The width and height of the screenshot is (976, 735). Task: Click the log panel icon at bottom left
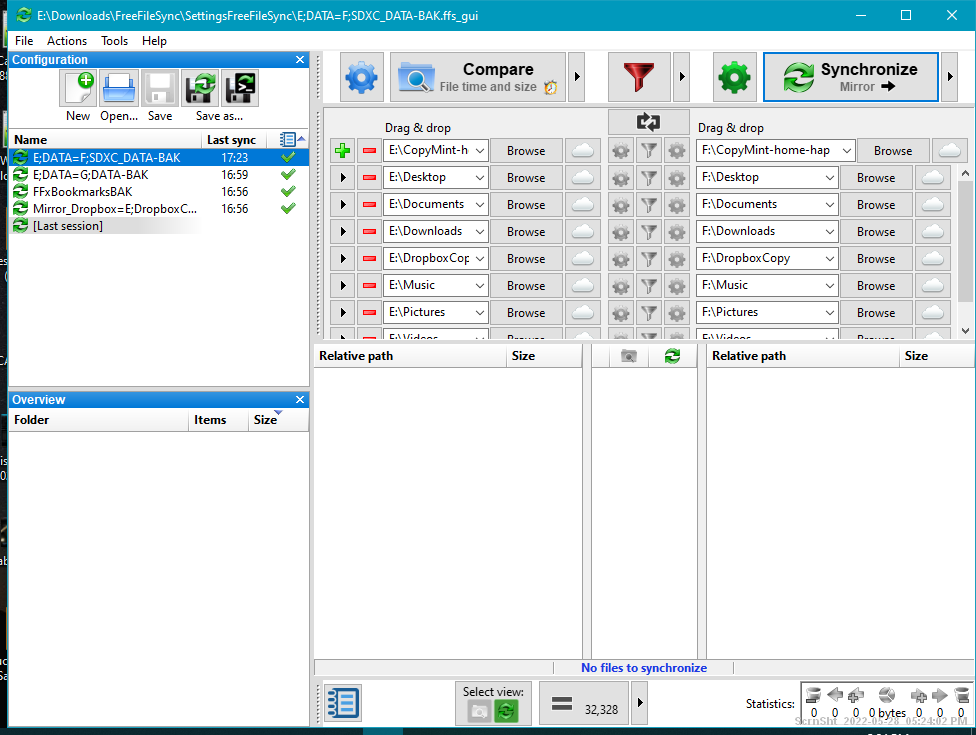coord(342,703)
